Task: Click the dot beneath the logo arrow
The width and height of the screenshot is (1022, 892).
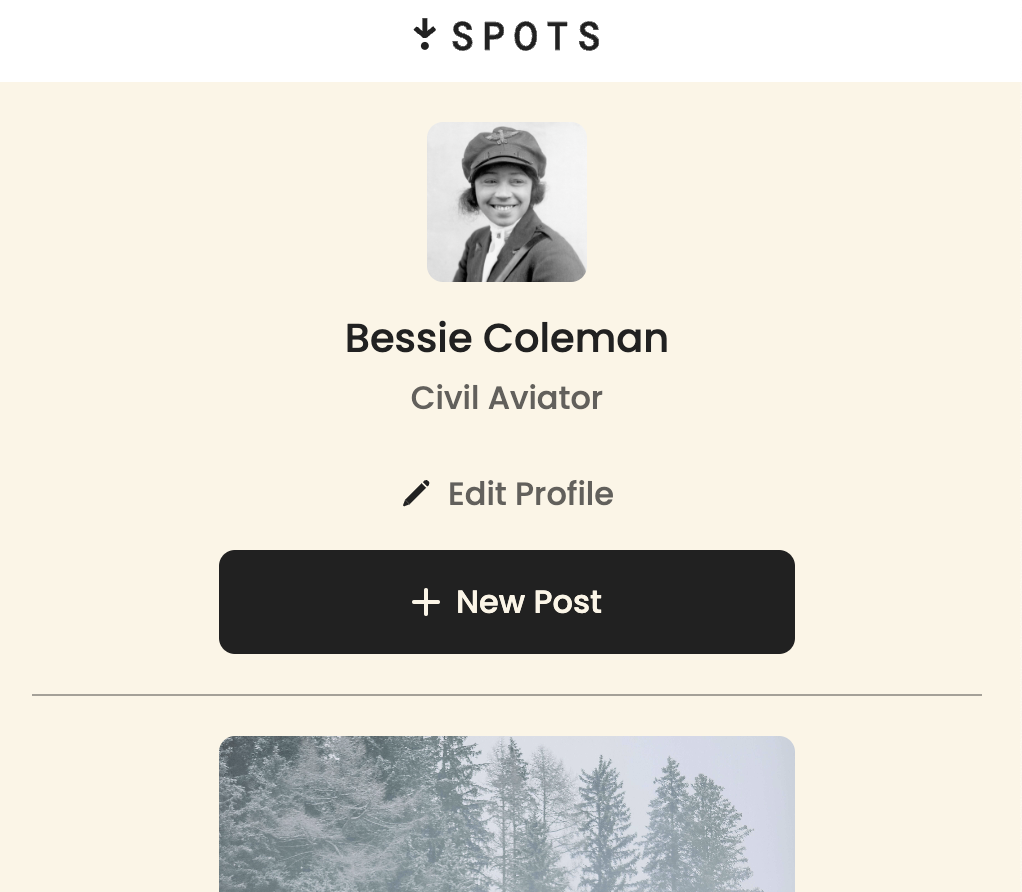Action: coord(425,45)
